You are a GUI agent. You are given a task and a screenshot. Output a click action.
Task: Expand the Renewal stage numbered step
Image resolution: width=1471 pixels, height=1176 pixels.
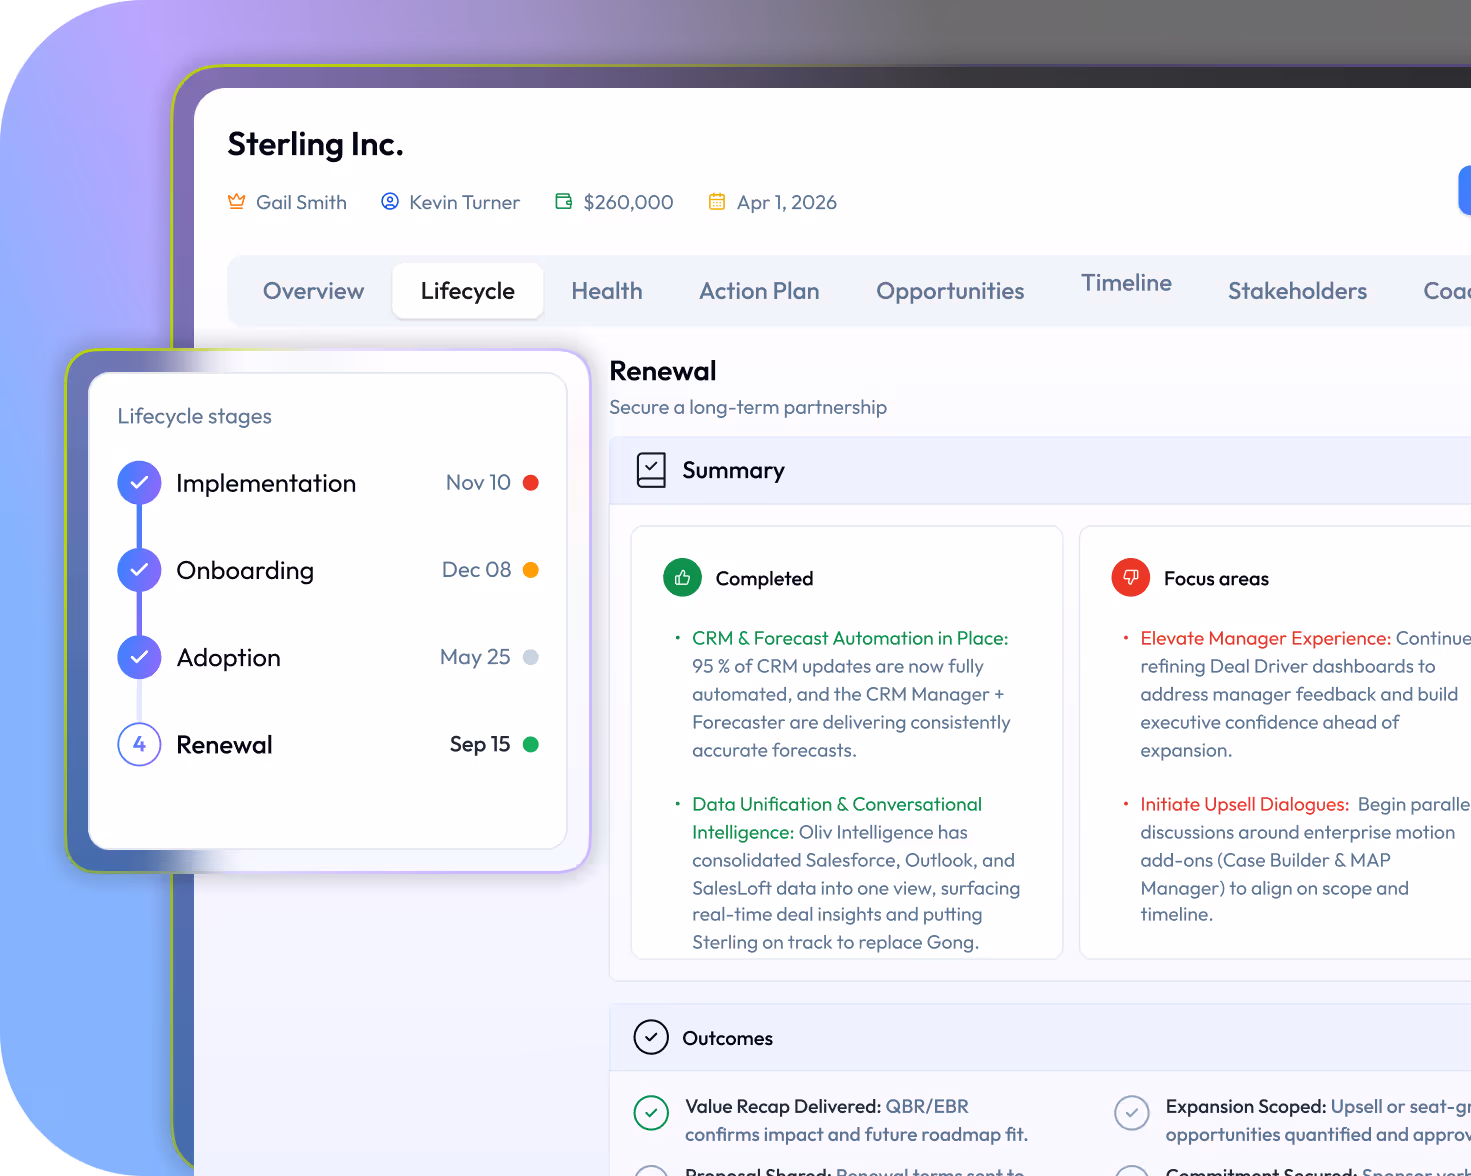tap(139, 744)
